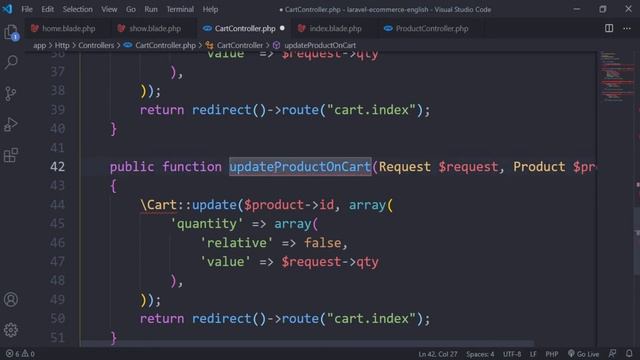Change indentation via Spaces: 4
The height and width of the screenshot is (360, 640).
(480, 354)
